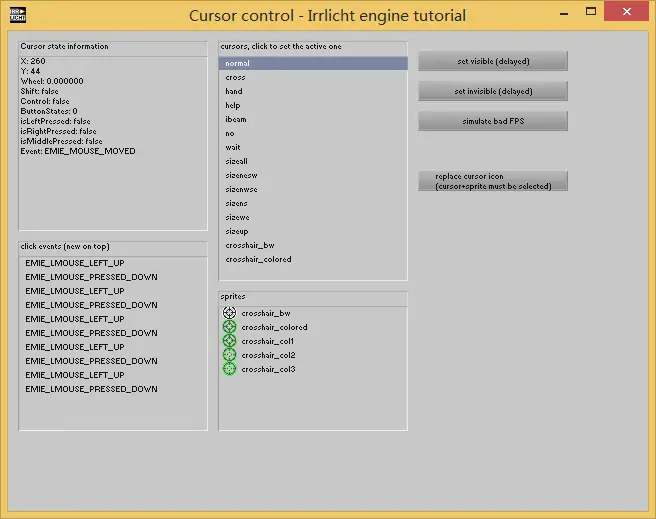Click the simulate bad FPS button
Screen dimensions: 656x519
click(492, 121)
